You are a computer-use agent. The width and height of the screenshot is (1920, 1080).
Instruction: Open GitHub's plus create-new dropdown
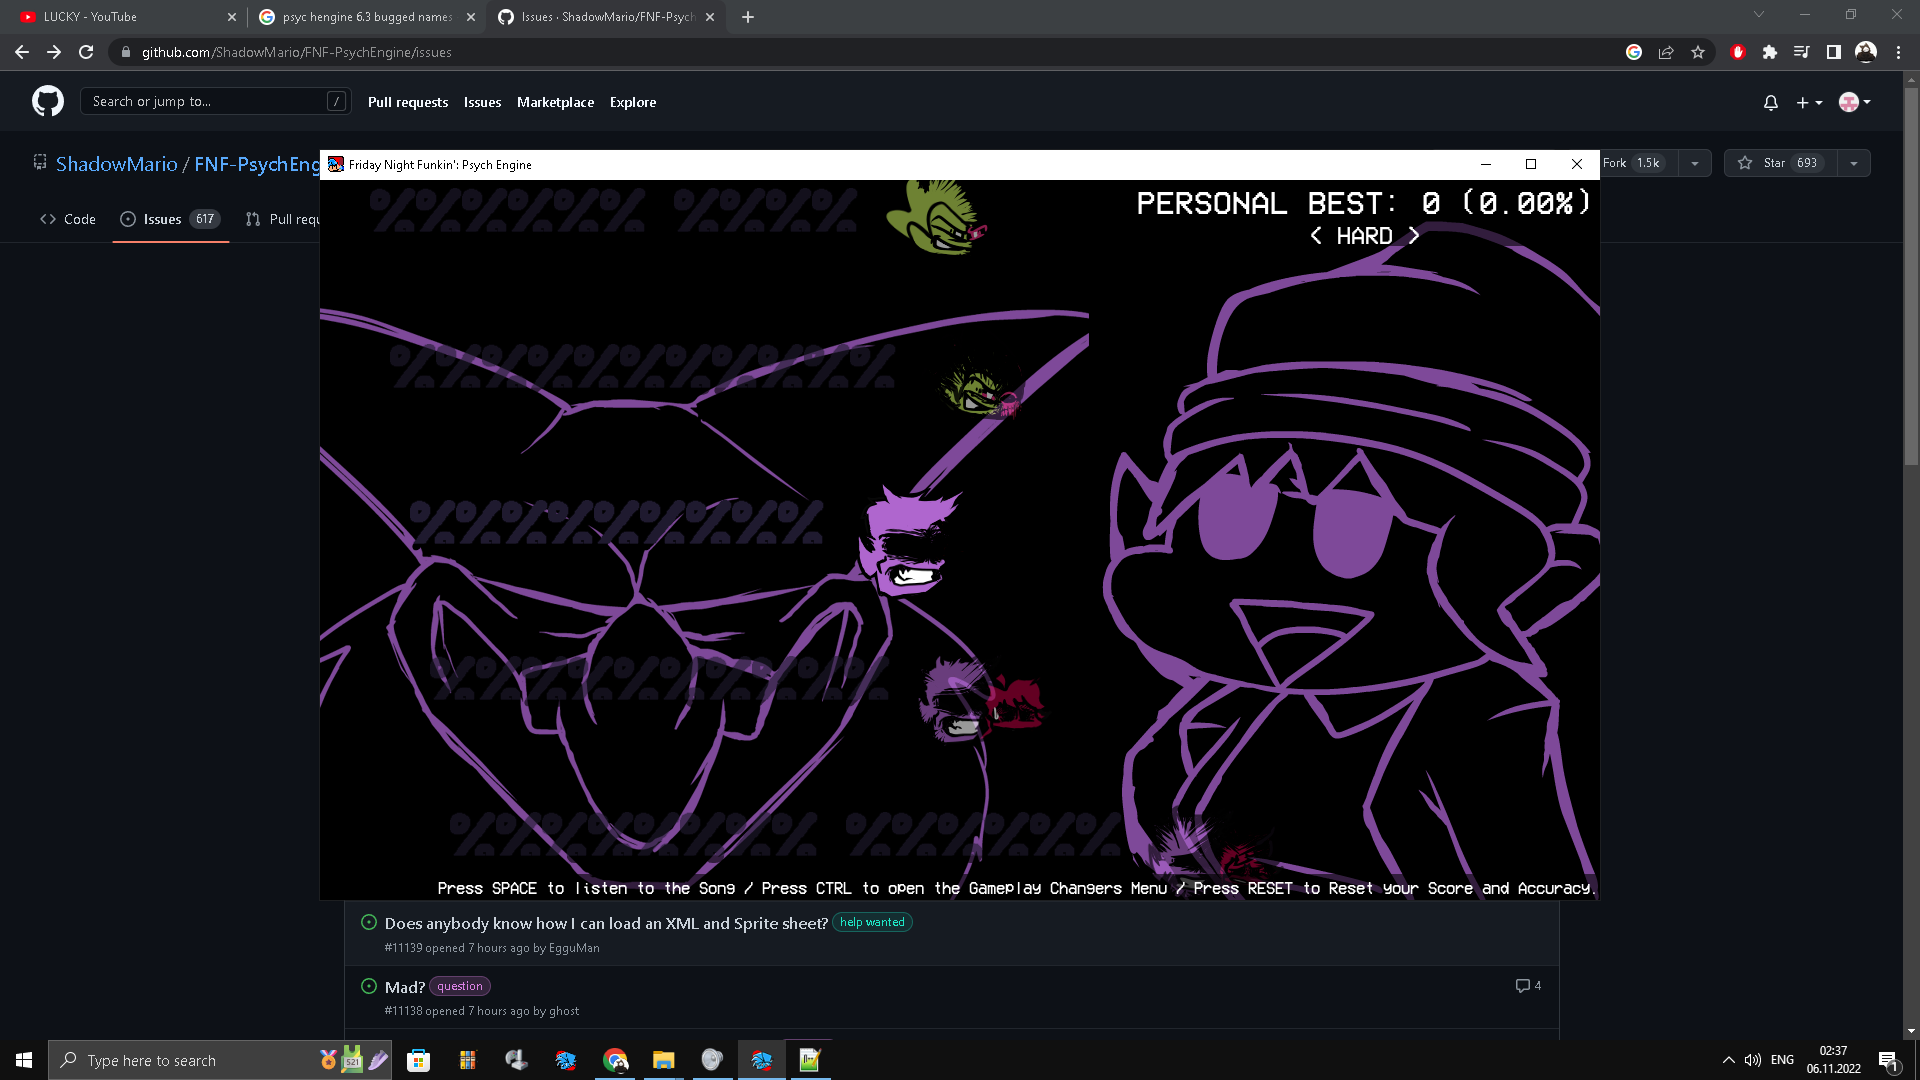(x=1810, y=102)
